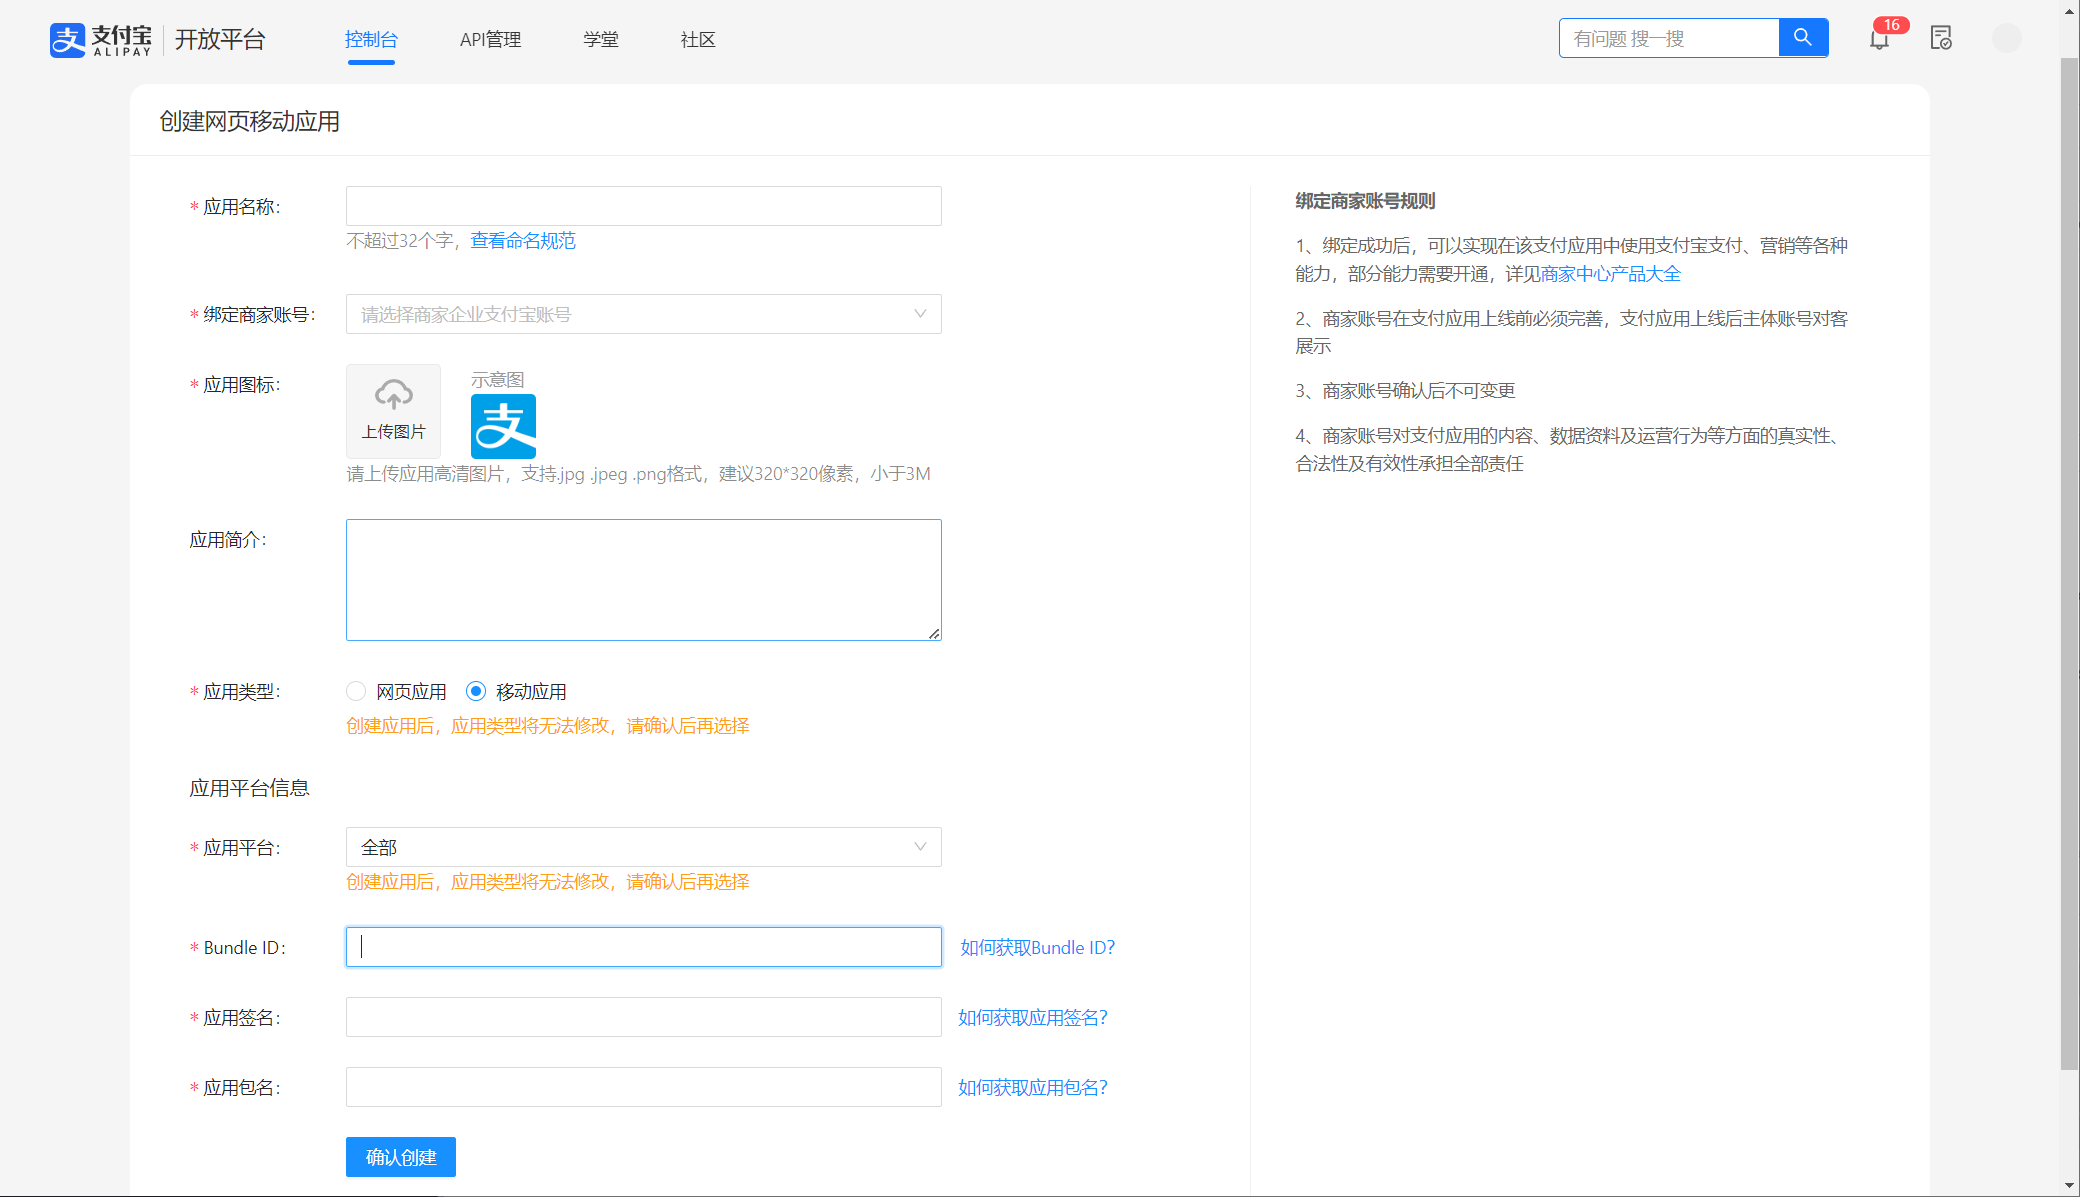Click the 应用平台信息 section heading
The width and height of the screenshot is (2080, 1197).
coord(249,788)
